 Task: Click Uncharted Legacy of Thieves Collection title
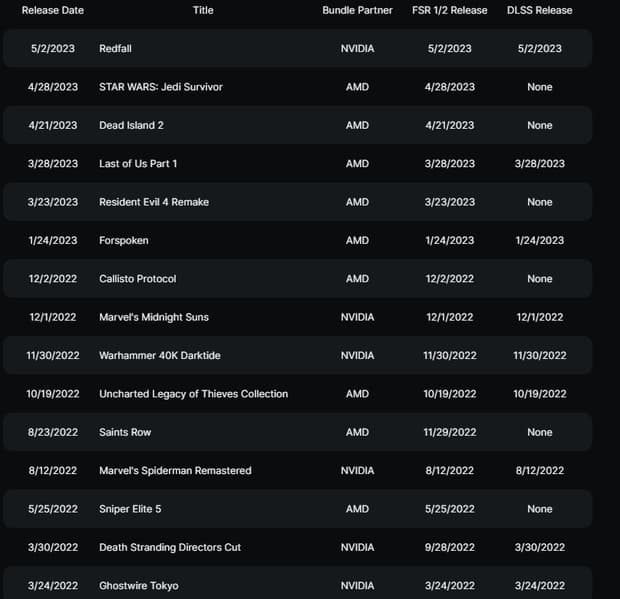[x=193, y=394]
